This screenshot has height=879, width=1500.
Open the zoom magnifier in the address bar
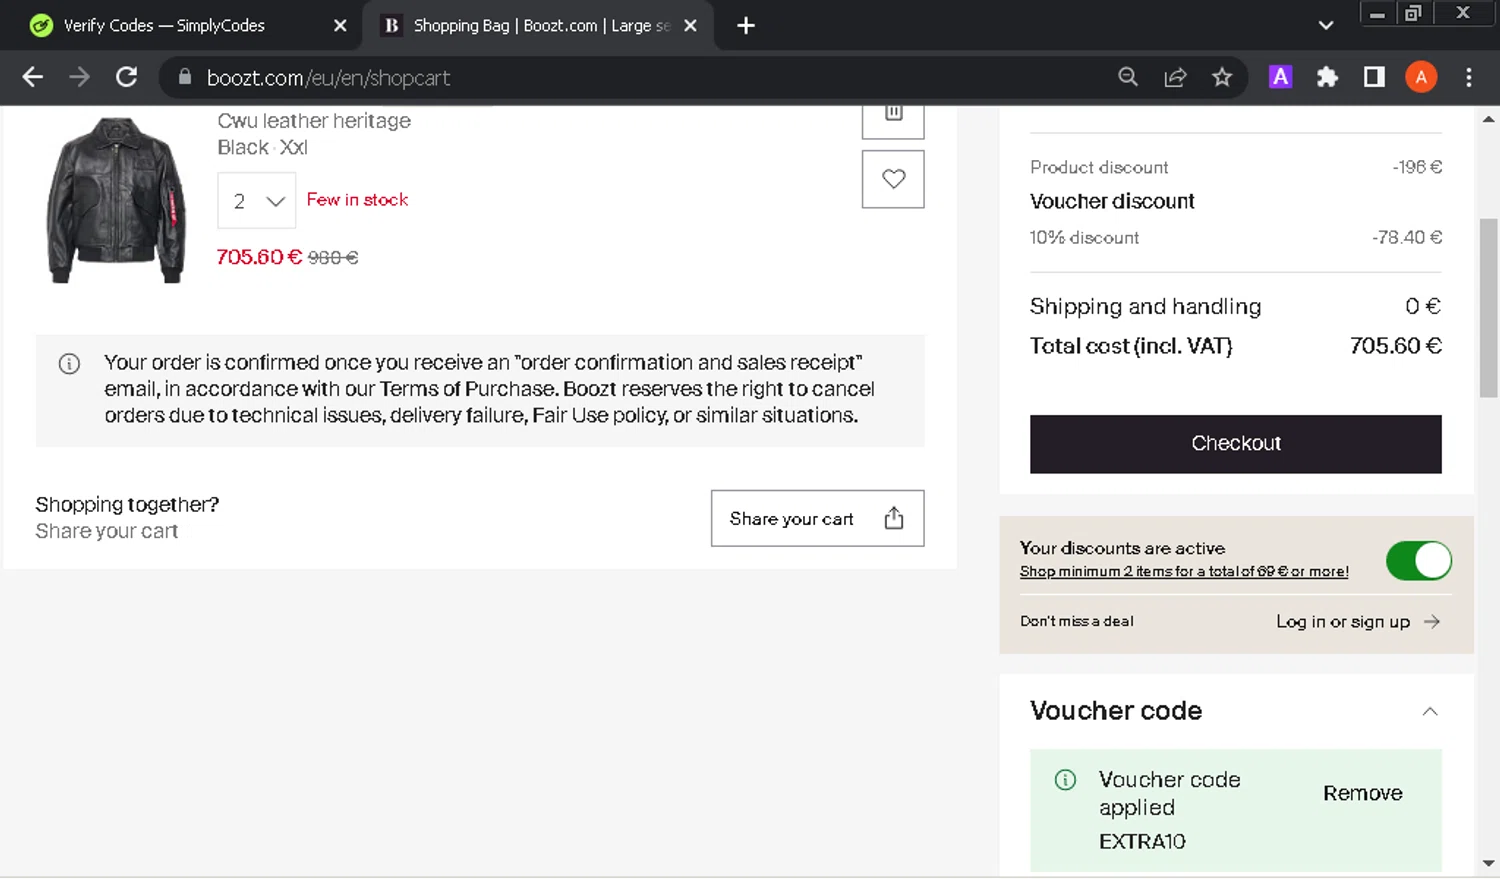coord(1128,77)
